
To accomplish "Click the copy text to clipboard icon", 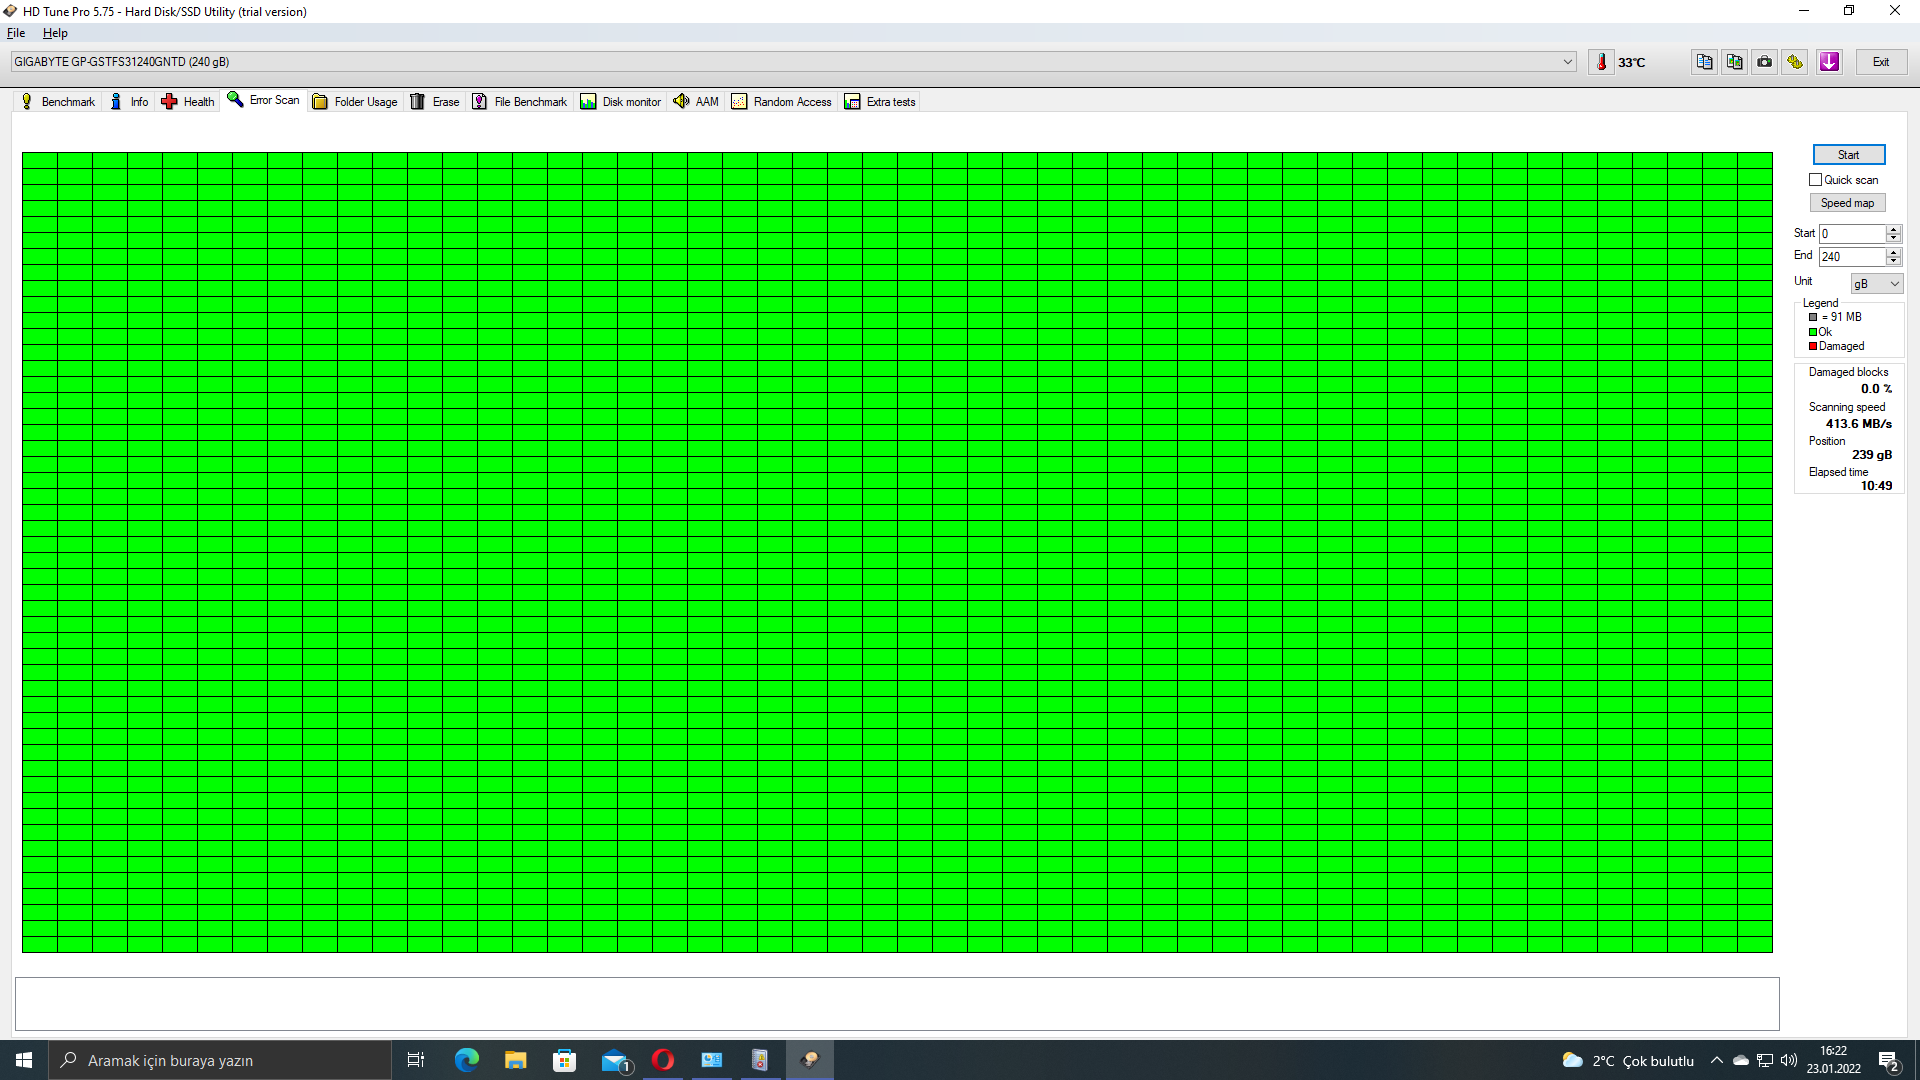I will [x=1704, y=62].
